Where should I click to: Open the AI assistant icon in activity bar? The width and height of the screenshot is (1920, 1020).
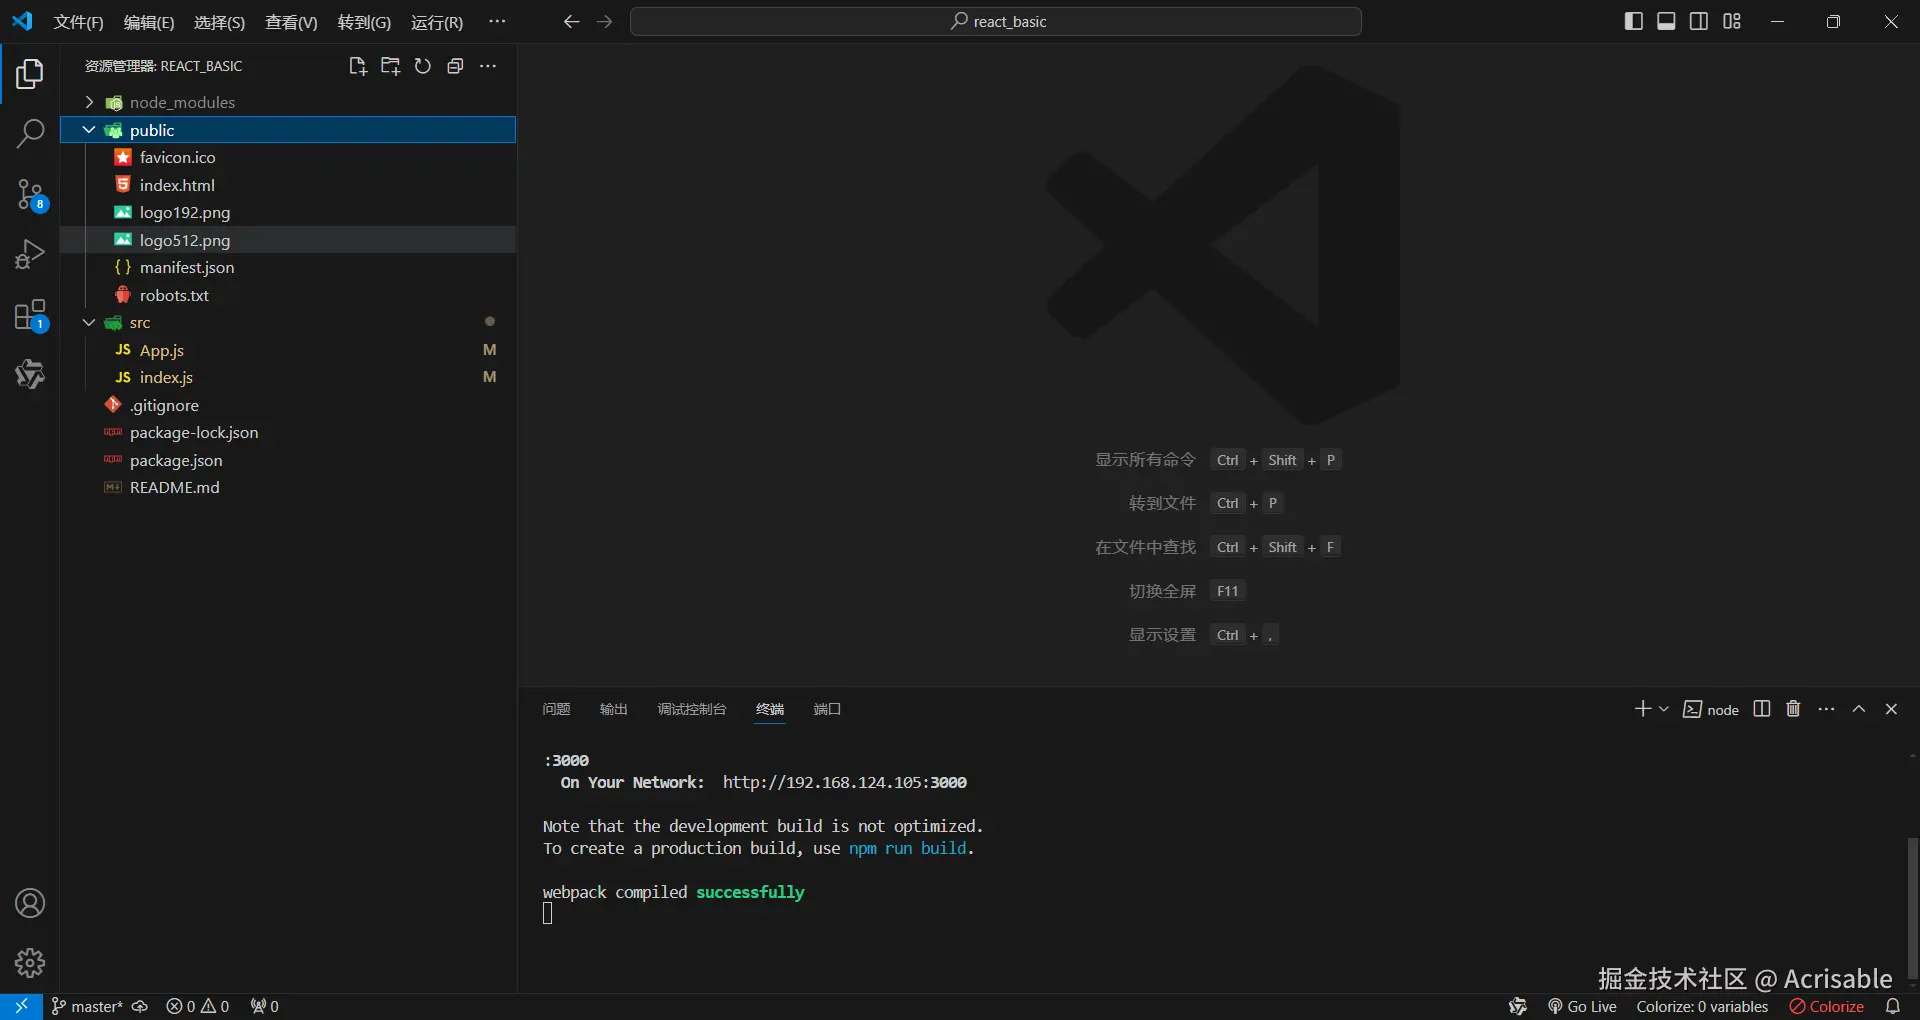pos(30,375)
